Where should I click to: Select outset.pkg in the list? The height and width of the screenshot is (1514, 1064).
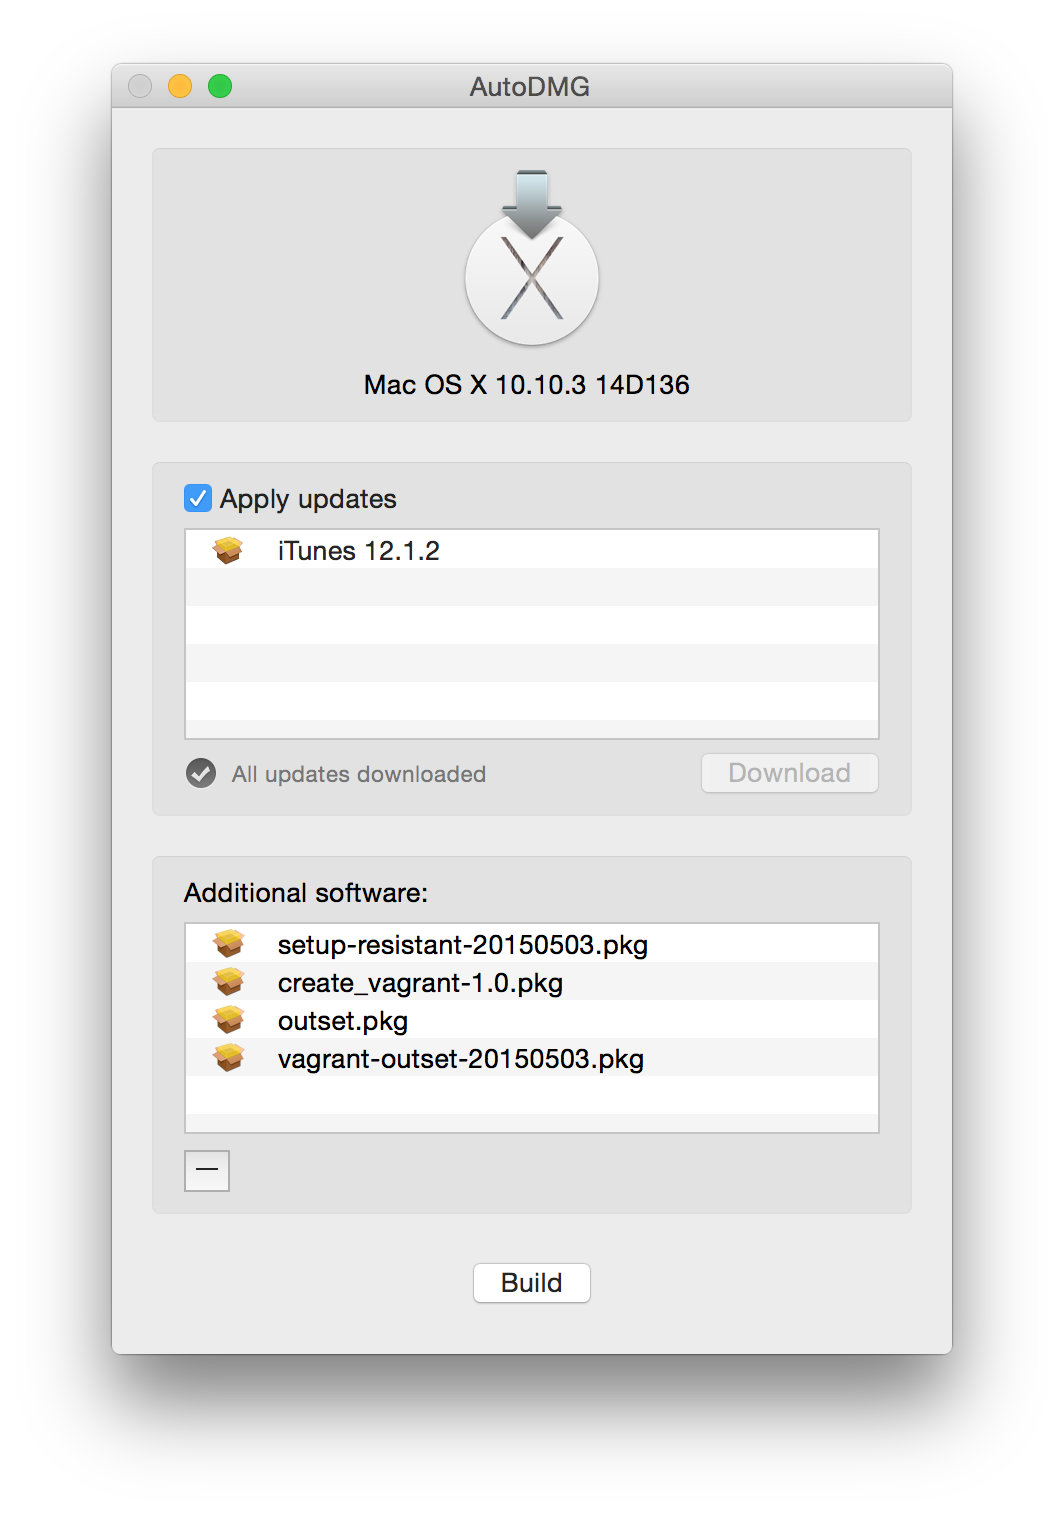[x=532, y=1020]
